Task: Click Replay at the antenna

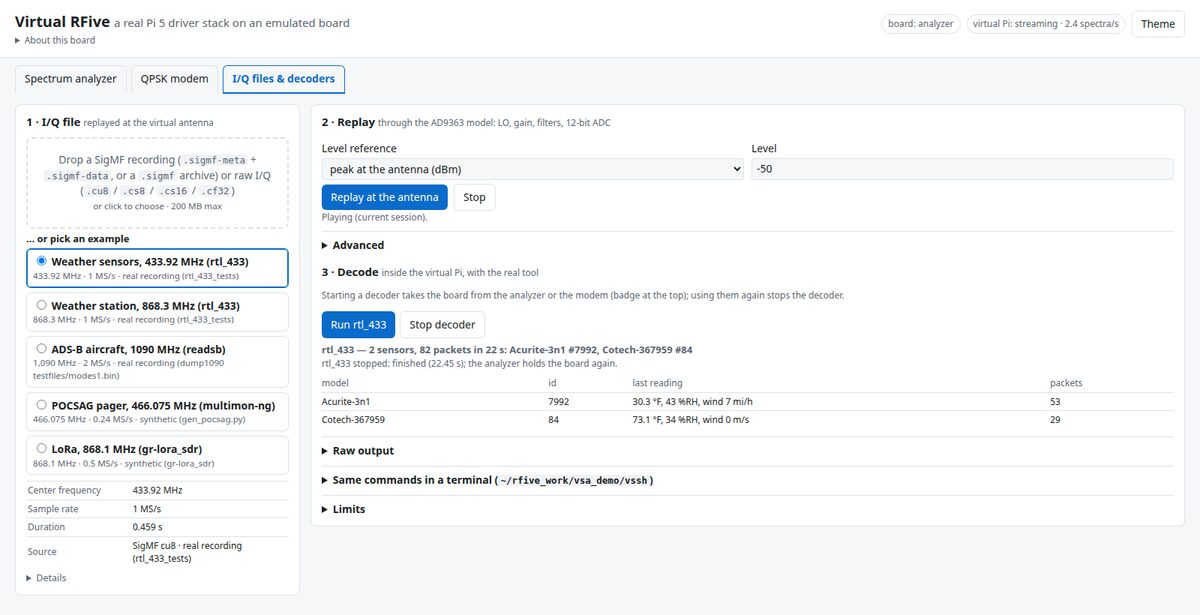Action: (385, 197)
